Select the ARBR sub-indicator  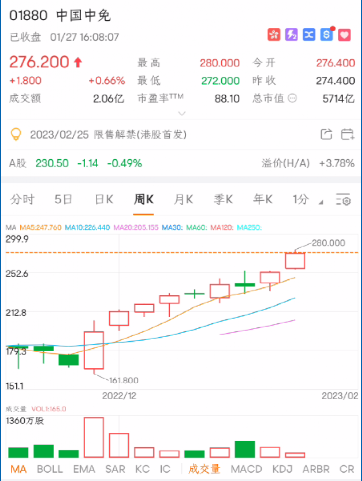316,469
